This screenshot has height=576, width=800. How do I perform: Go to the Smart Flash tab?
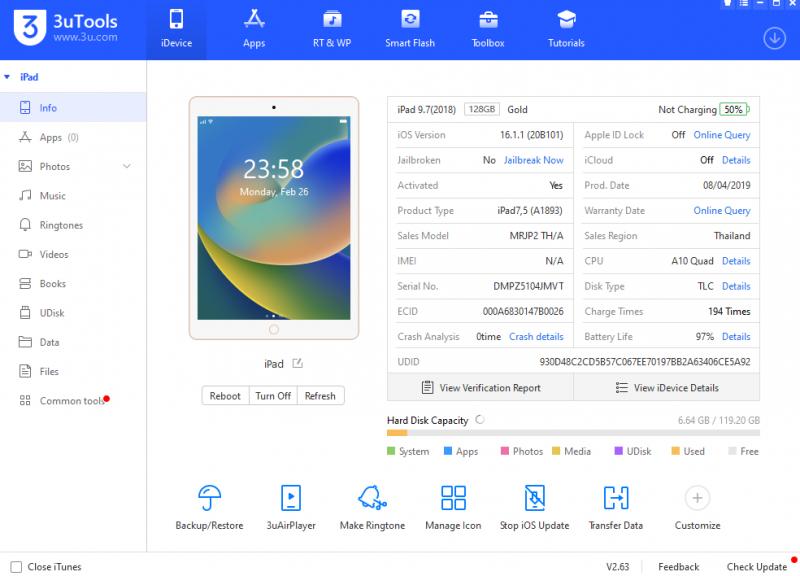click(410, 30)
